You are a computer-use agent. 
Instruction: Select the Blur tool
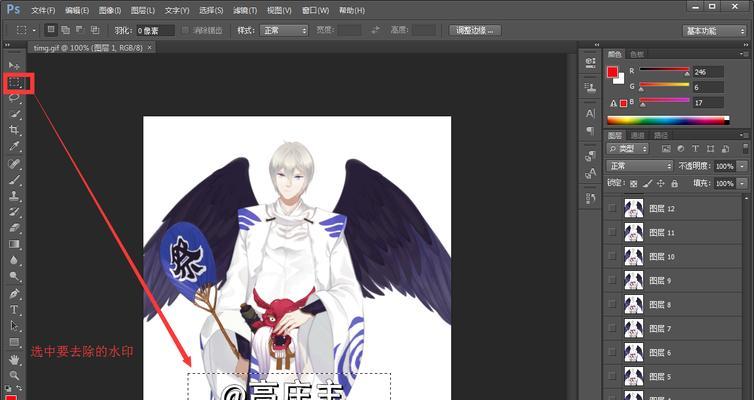tap(14, 261)
